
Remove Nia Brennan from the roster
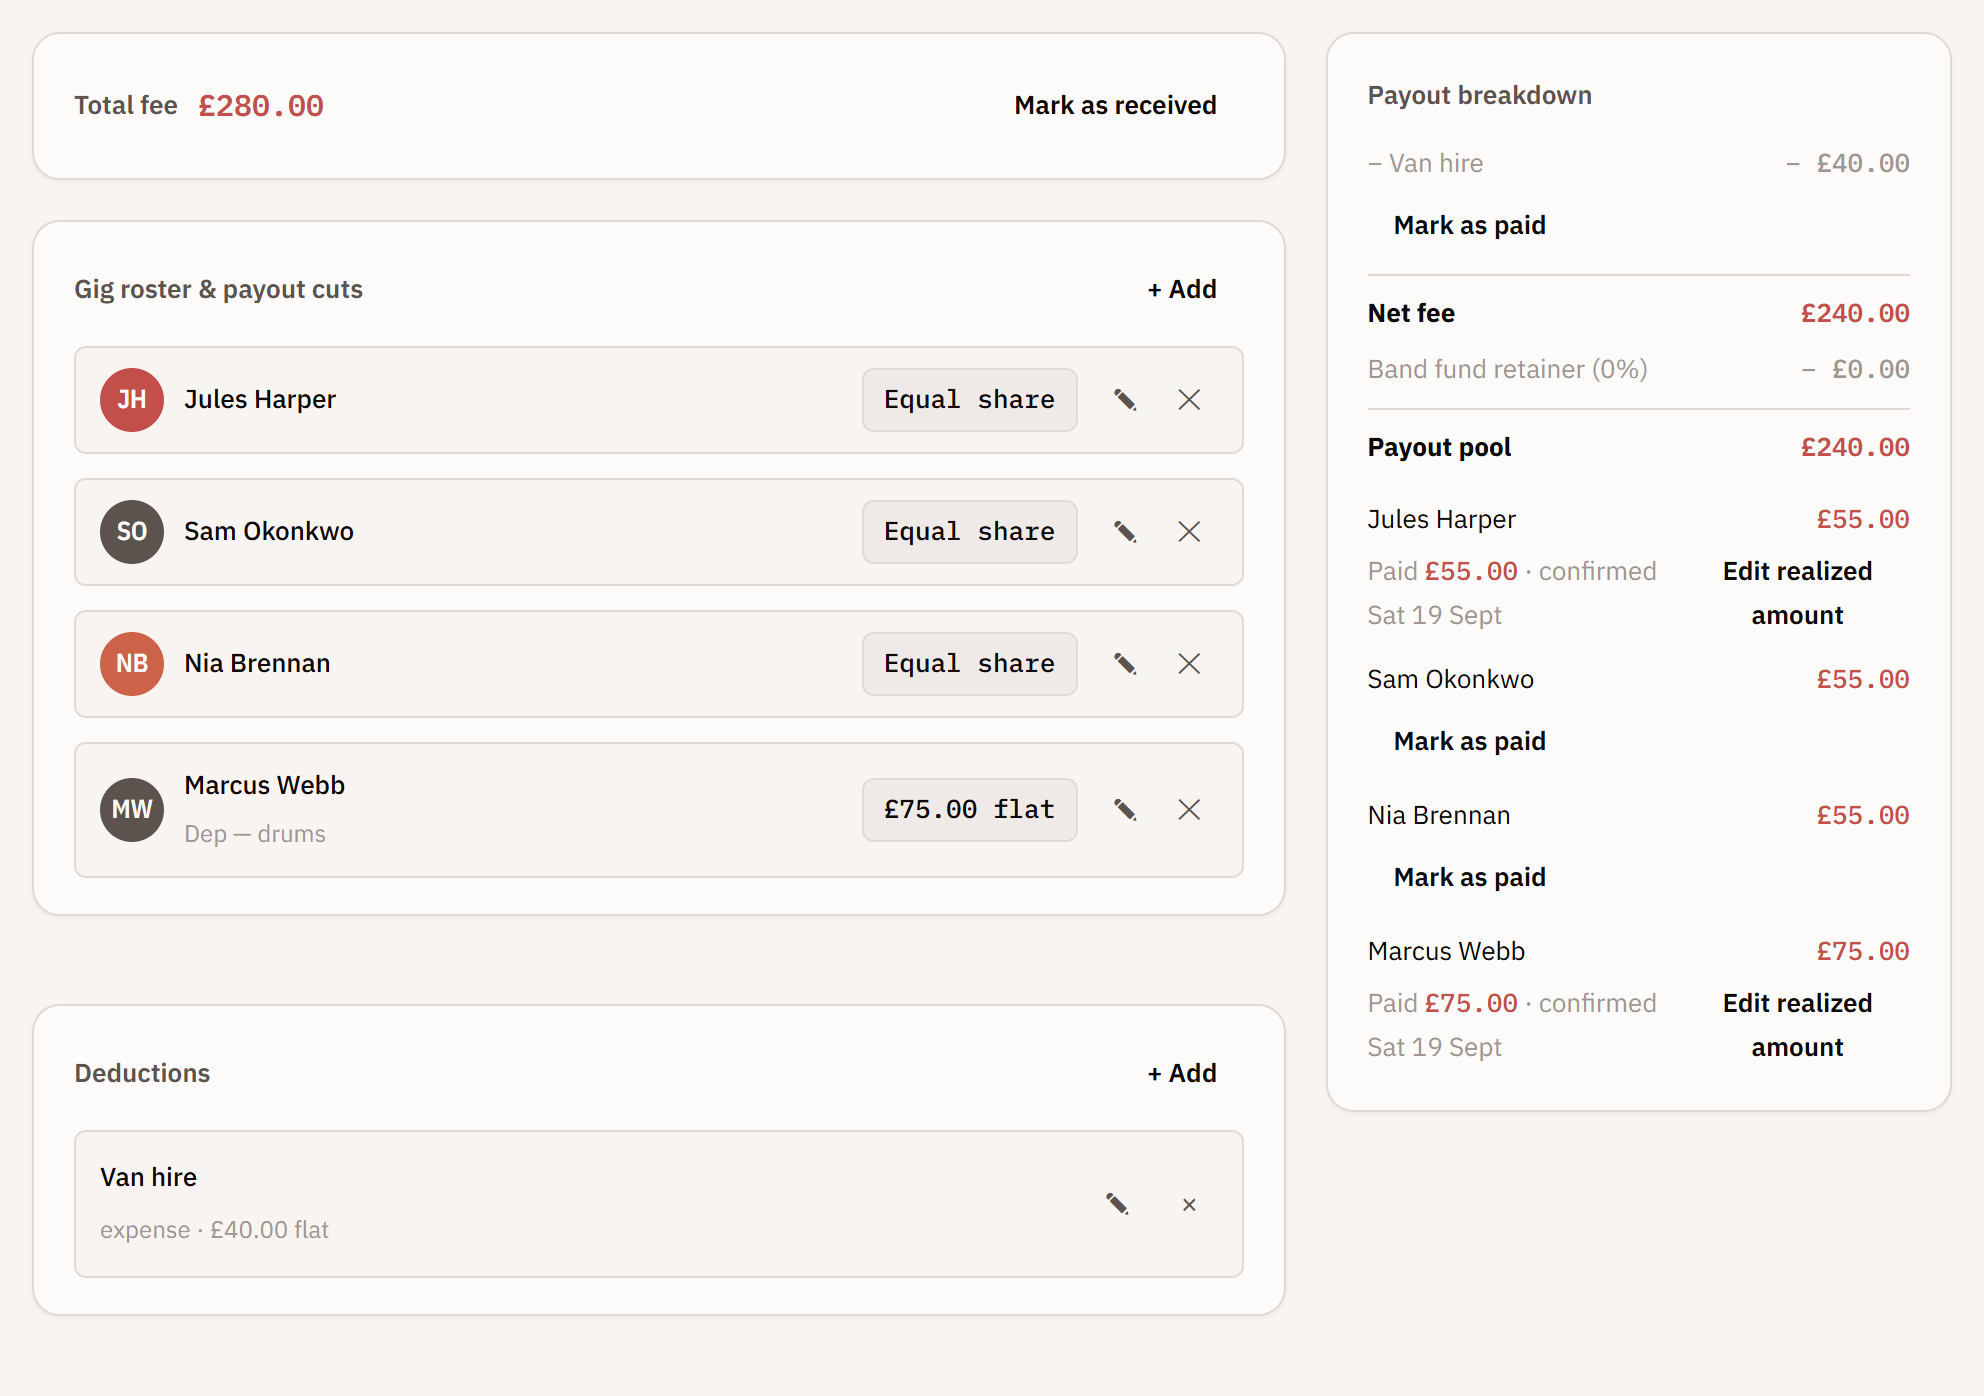pos(1189,664)
